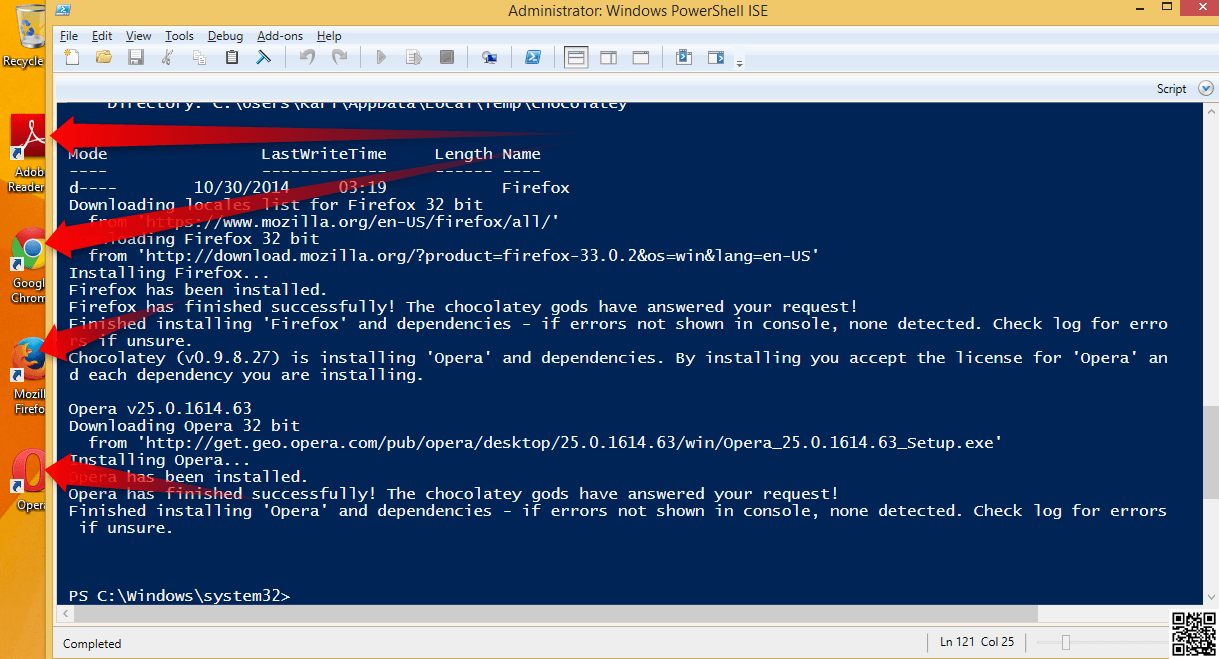Save the script with floppy disk icon
Screen dimensions: 1219x659
(135, 58)
